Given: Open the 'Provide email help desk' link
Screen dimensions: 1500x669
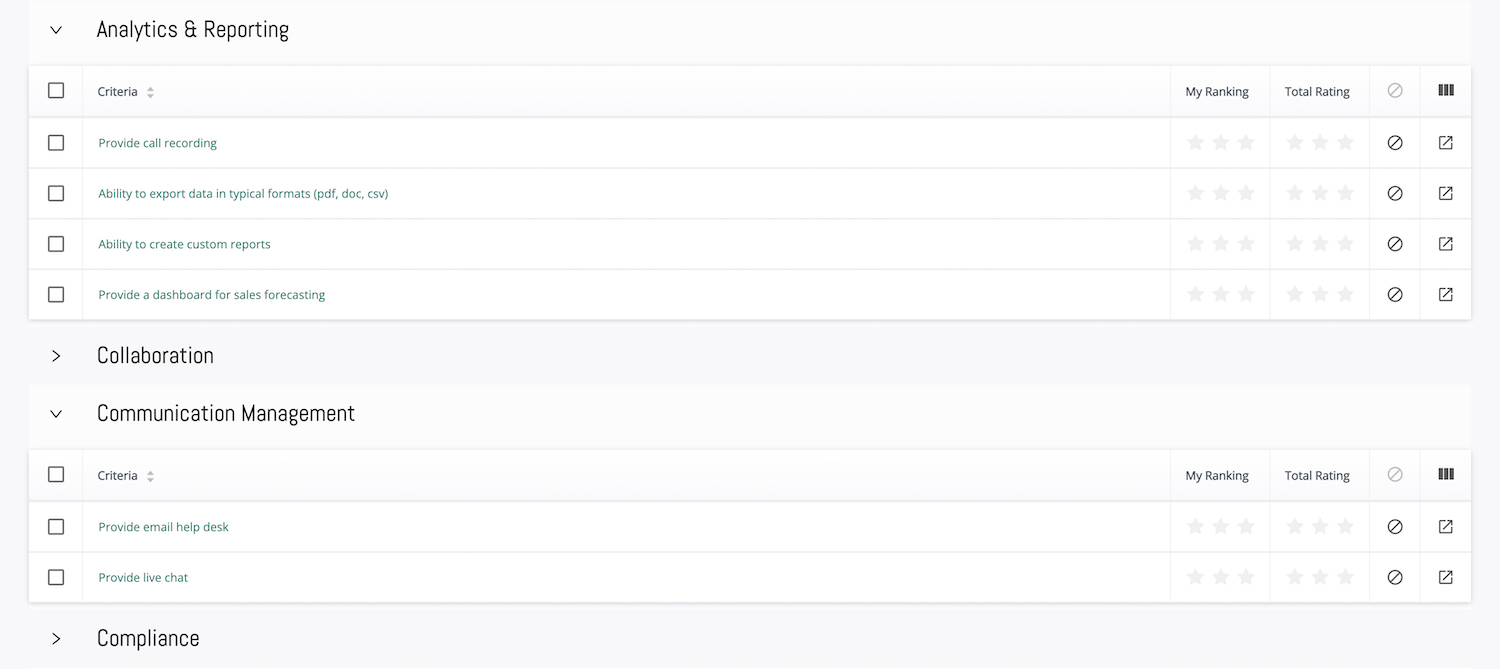Looking at the screenshot, I should click(x=163, y=527).
